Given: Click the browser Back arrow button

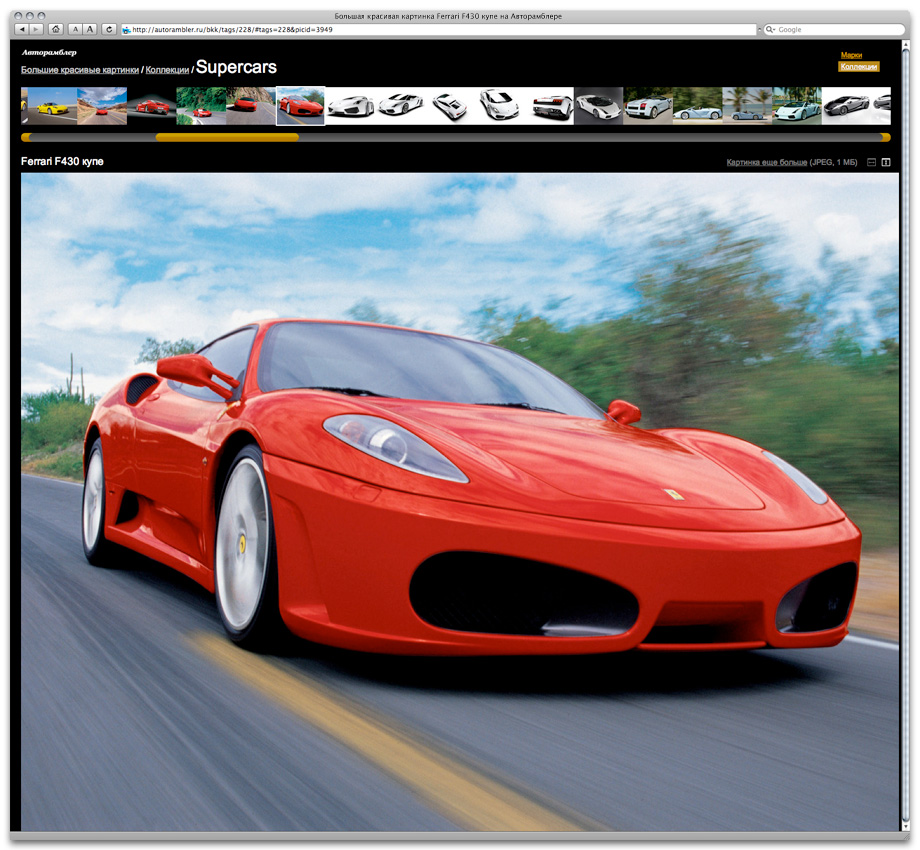Looking at the screenshot, I should (x=22, y=29).
